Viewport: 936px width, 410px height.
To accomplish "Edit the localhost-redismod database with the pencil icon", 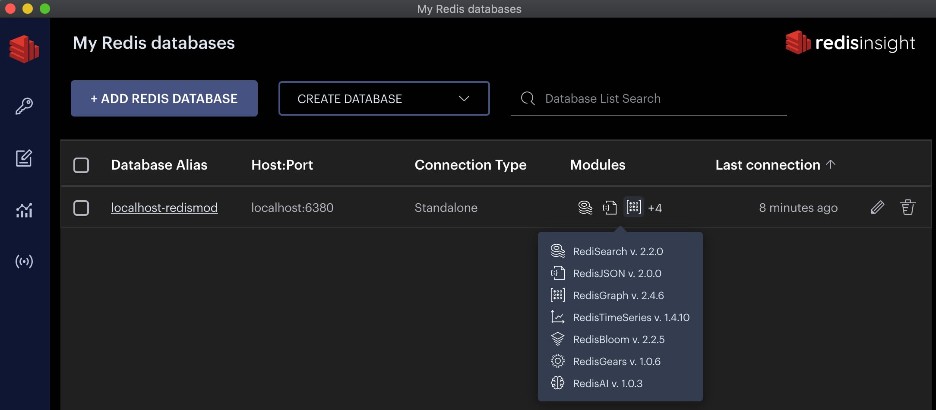I will coord(877,208).
